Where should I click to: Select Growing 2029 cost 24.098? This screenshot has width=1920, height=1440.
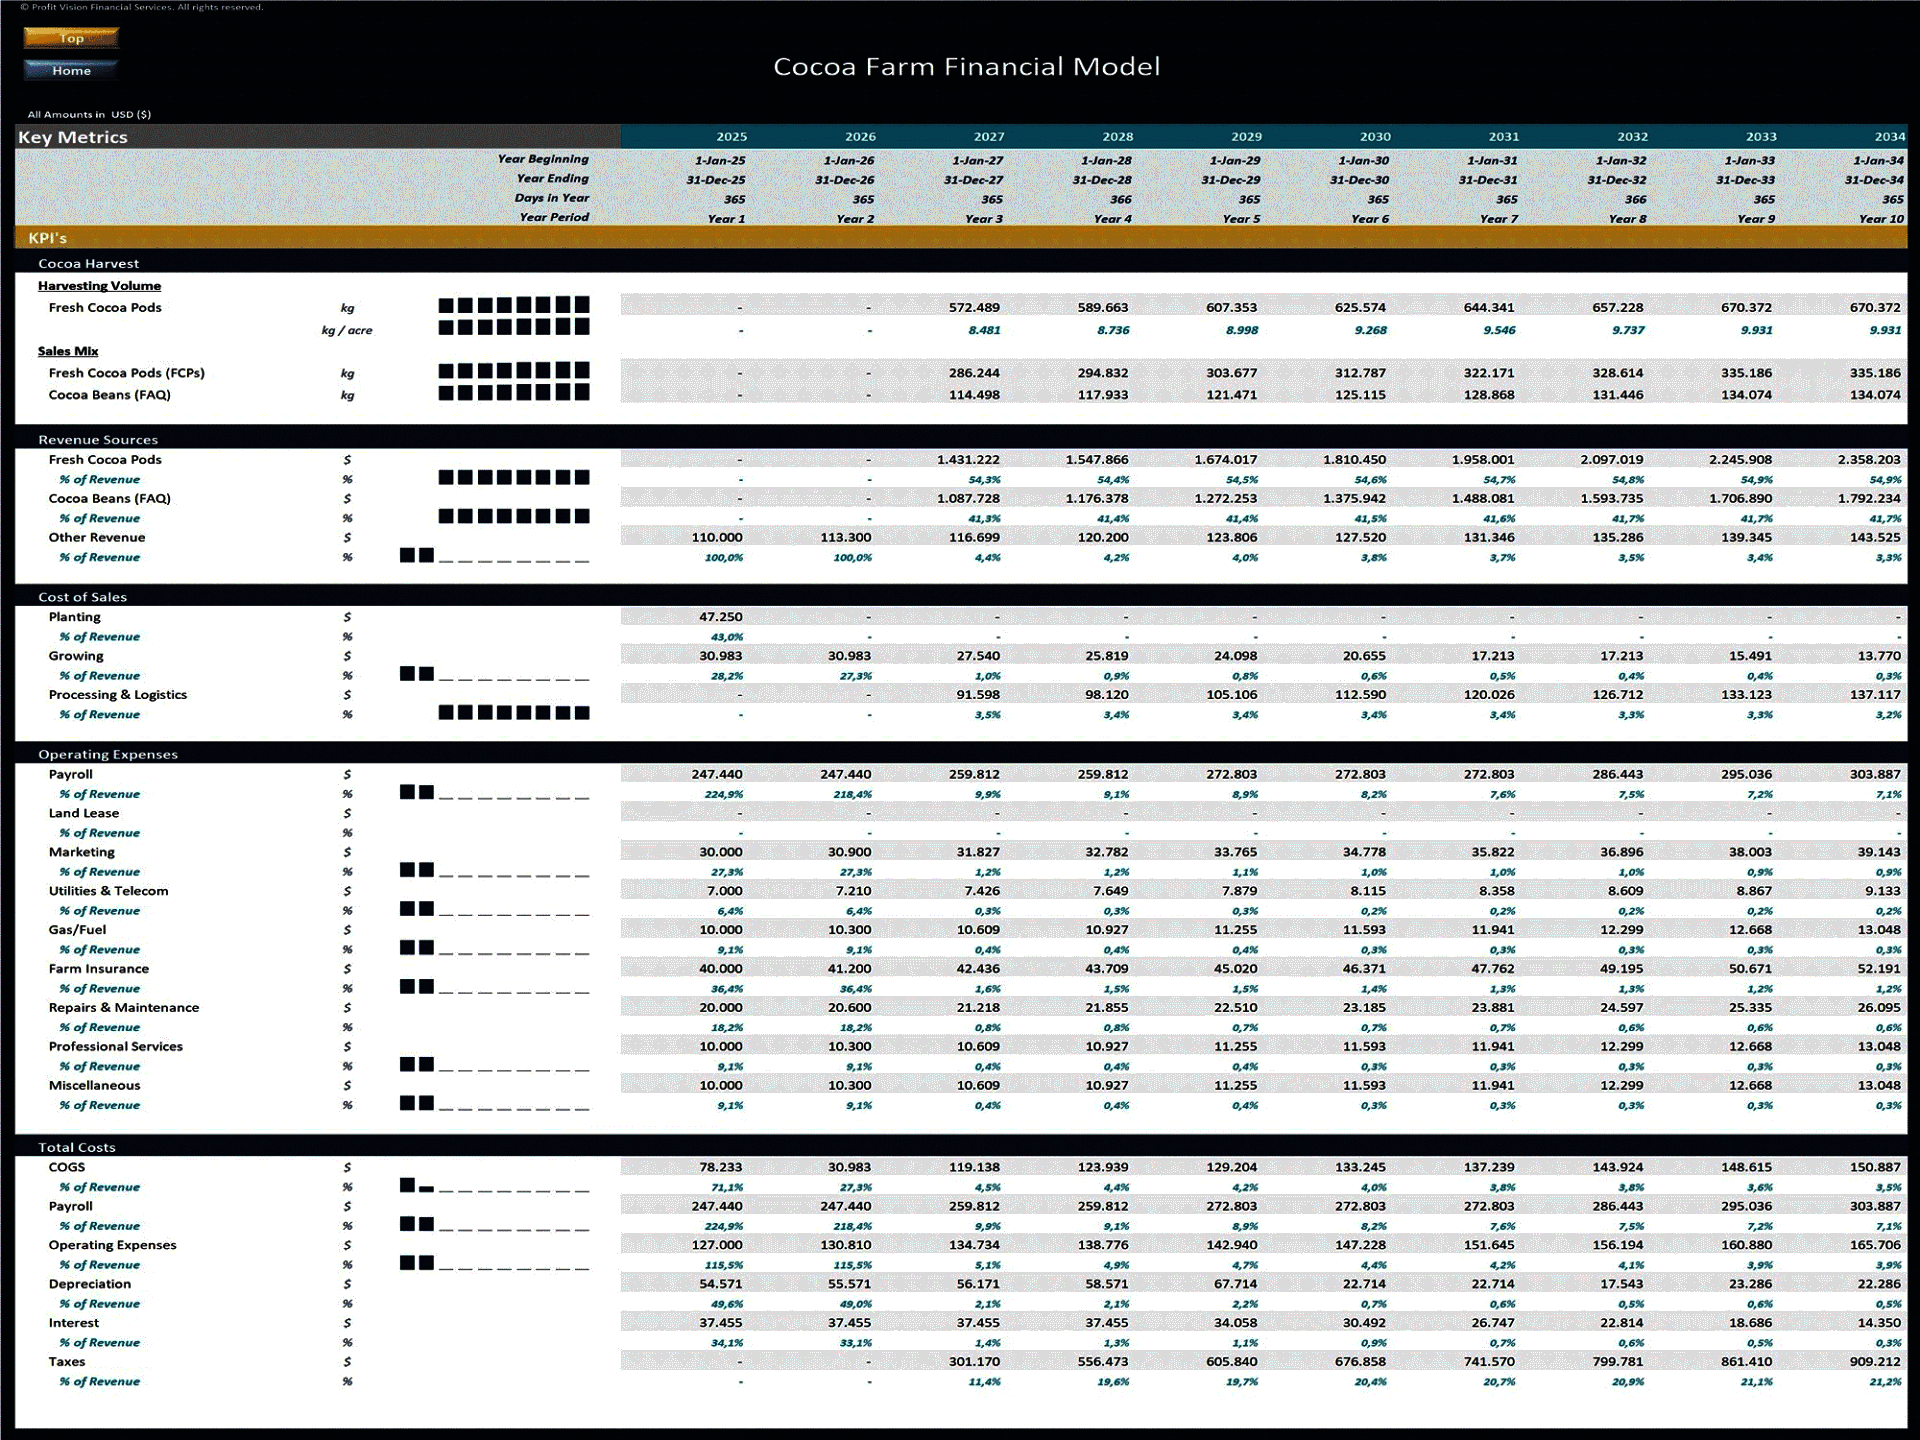[x=1236, y=656]
